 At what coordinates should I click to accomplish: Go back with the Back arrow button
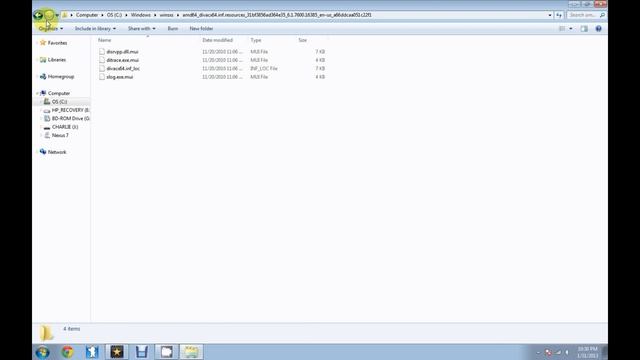point(38,15)
